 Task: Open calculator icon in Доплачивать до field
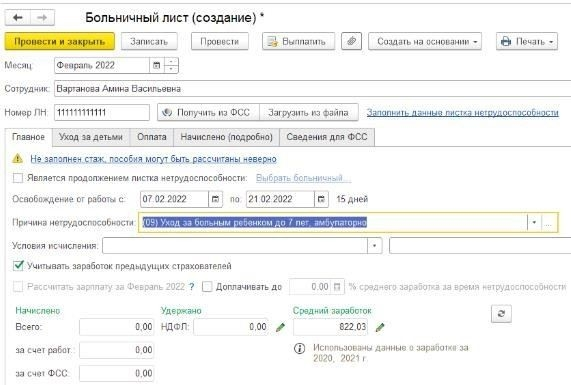(337, 287)
